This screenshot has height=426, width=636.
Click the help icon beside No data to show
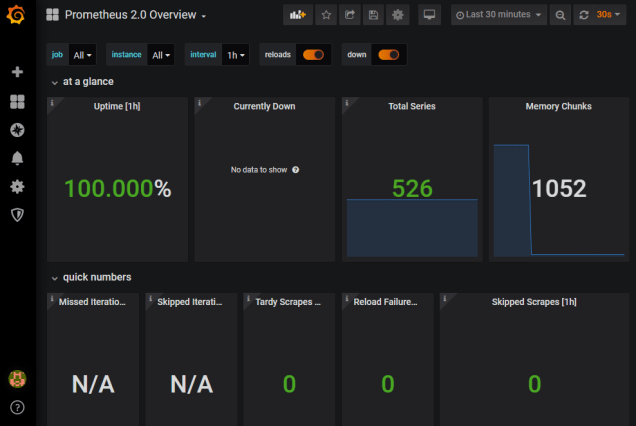click(x=295, y=170)
